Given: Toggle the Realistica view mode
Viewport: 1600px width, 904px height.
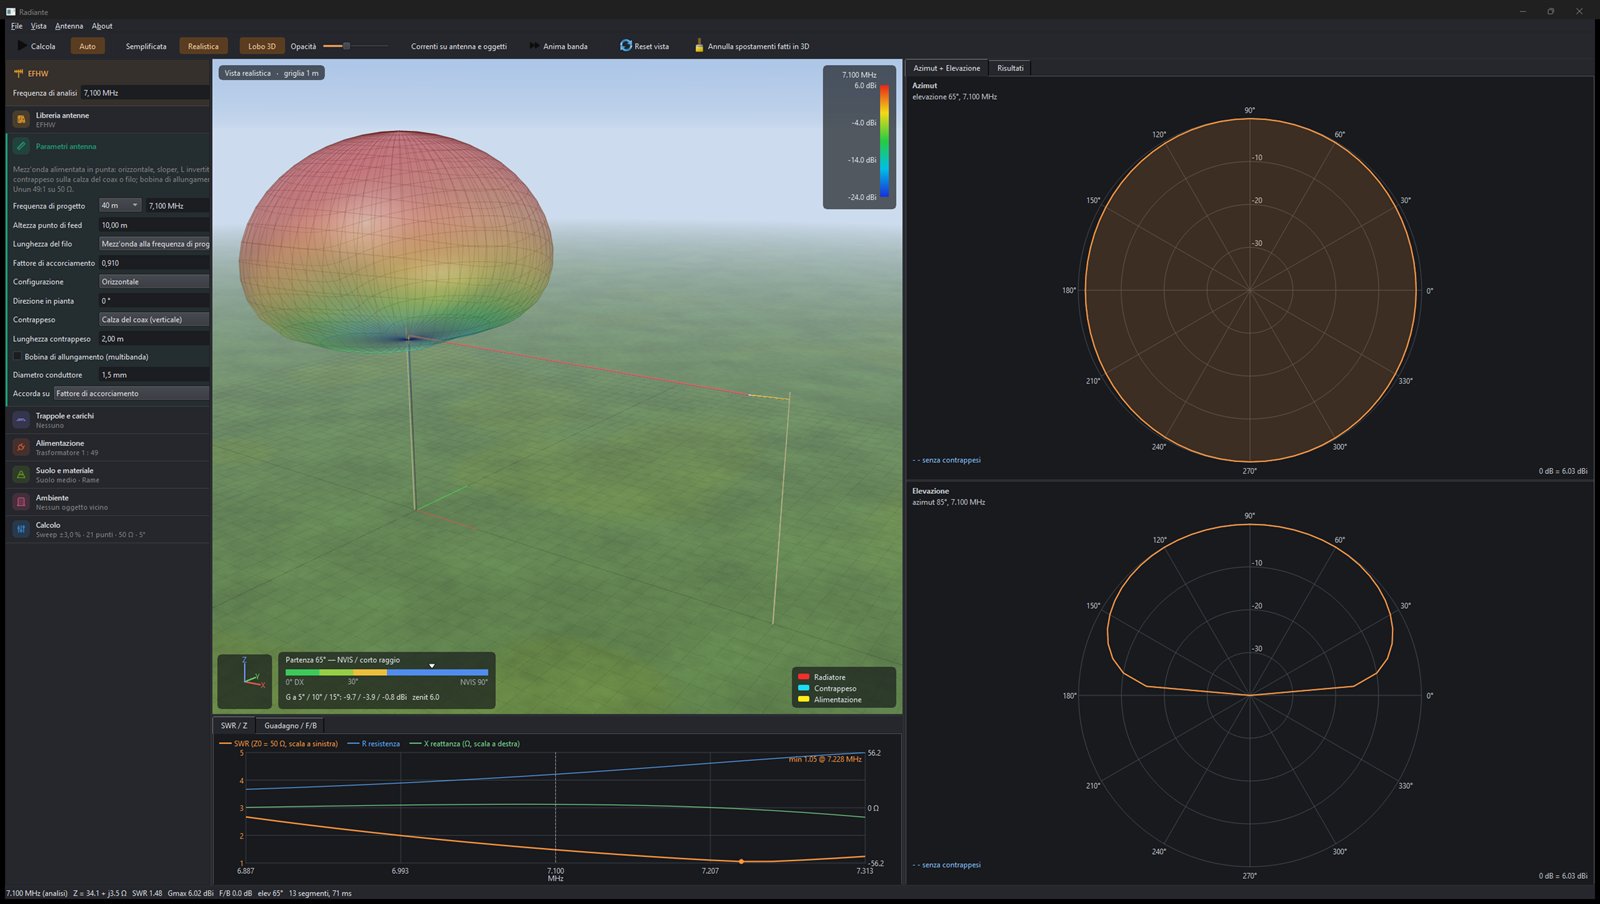Looking at the screenshot, I should tap(203, 46).
